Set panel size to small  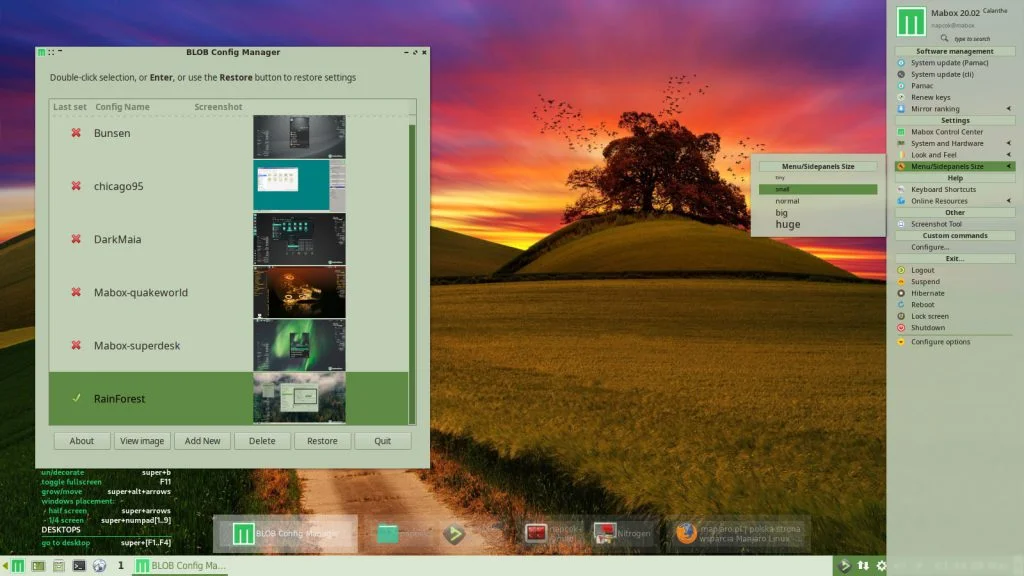pos(818,189)
